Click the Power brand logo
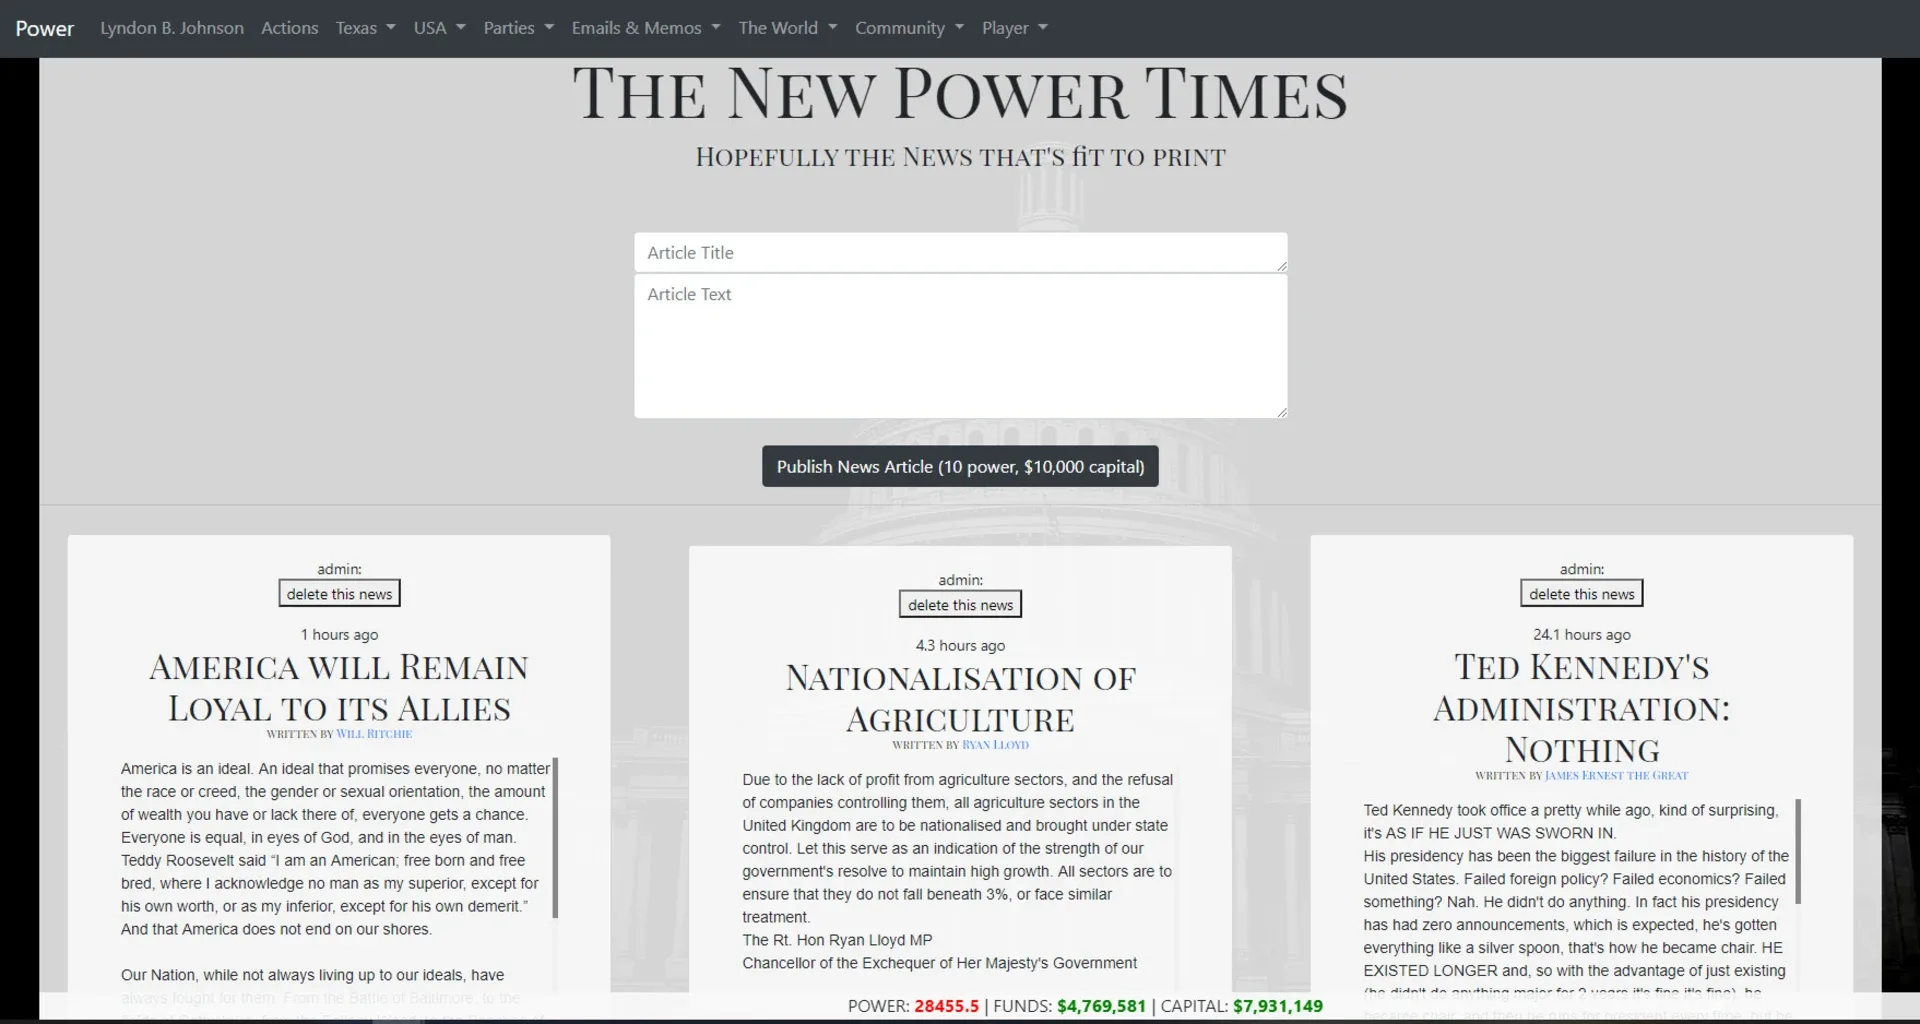The image size is (1920, 1024). coord(45,28)
